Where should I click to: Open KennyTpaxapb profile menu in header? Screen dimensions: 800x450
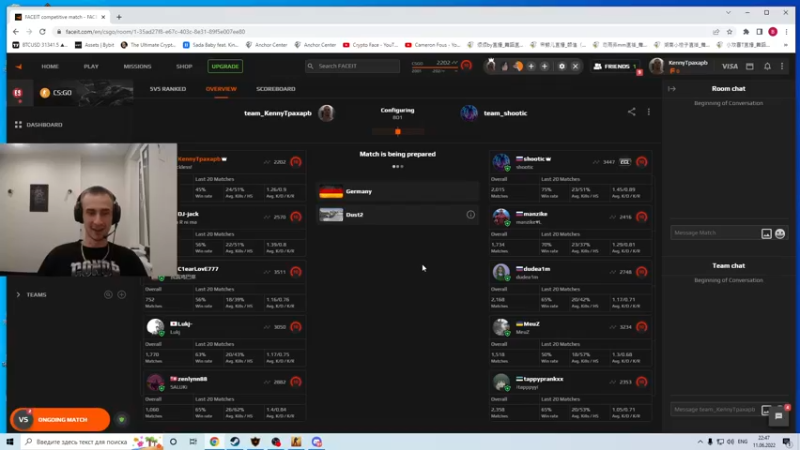(679, 66)
